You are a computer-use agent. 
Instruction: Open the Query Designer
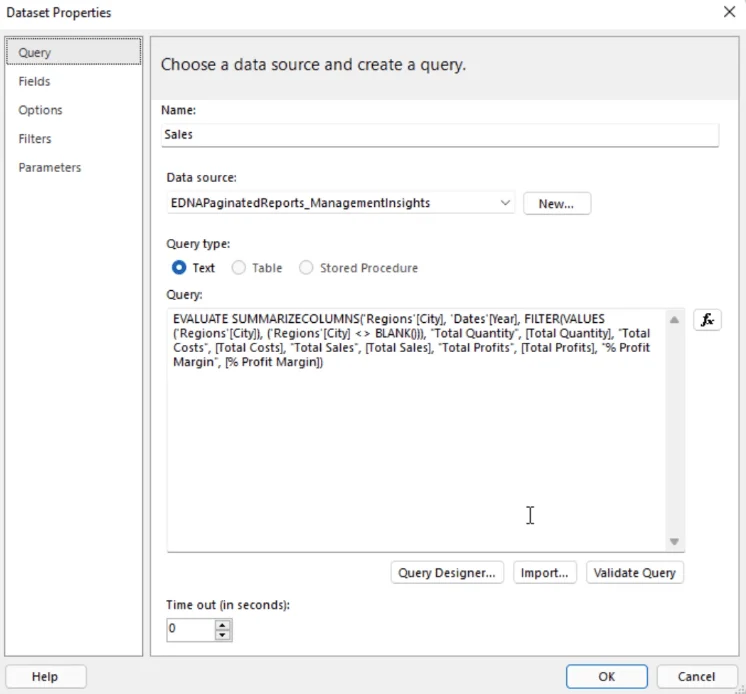[x=447, y=573]
